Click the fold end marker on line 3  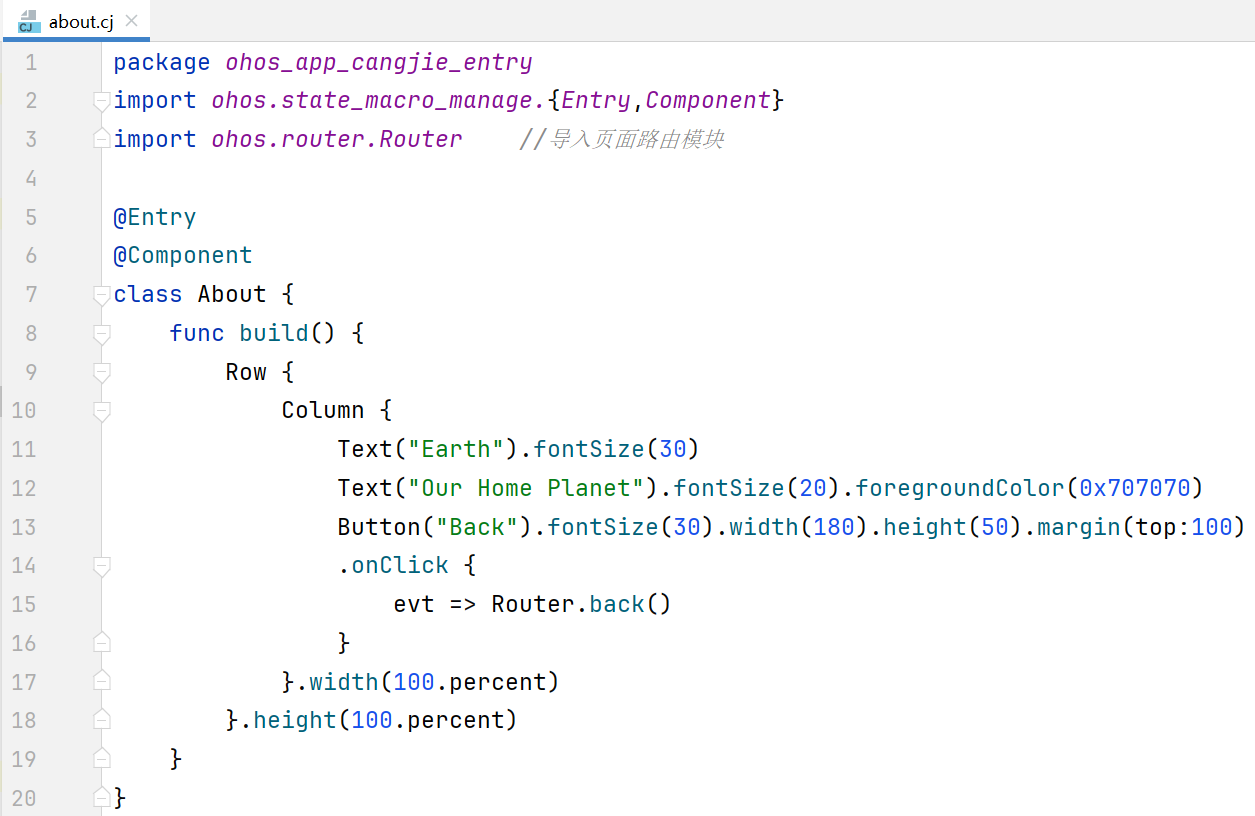(x=101, y=140)
